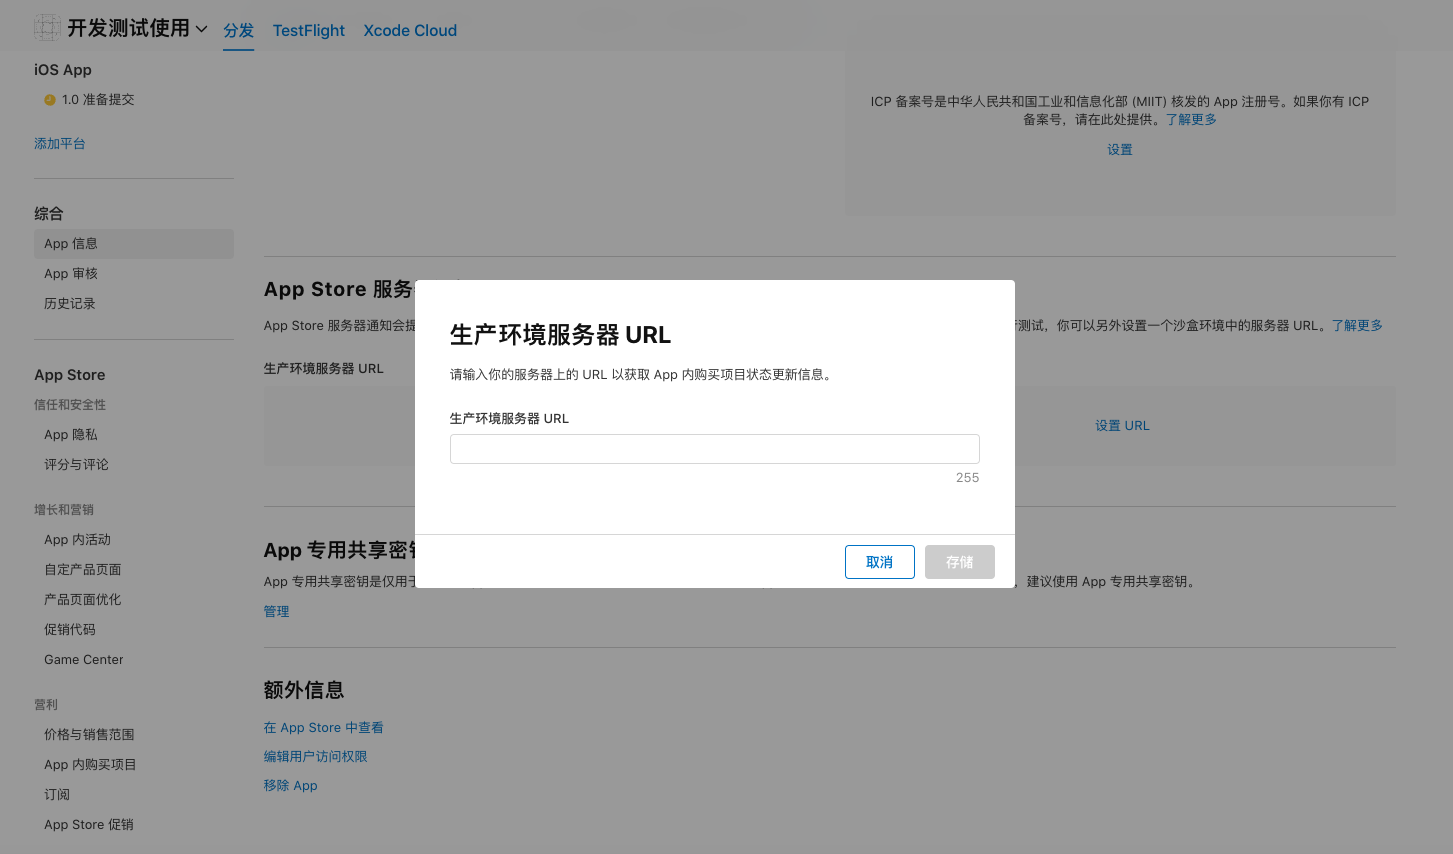Screen dimensions: 1453x854
Task: Click 取消 to dismiss the dialog
Action: click(880, 562)
